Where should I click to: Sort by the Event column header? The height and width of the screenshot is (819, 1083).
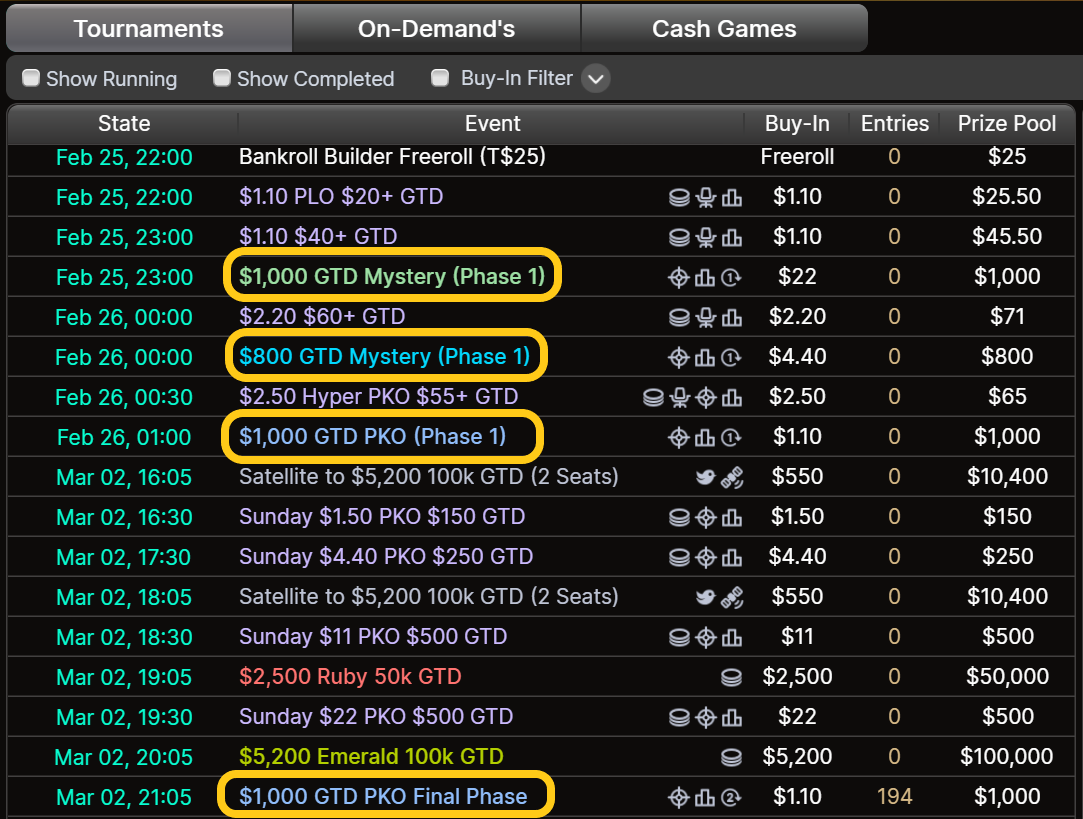492,124
